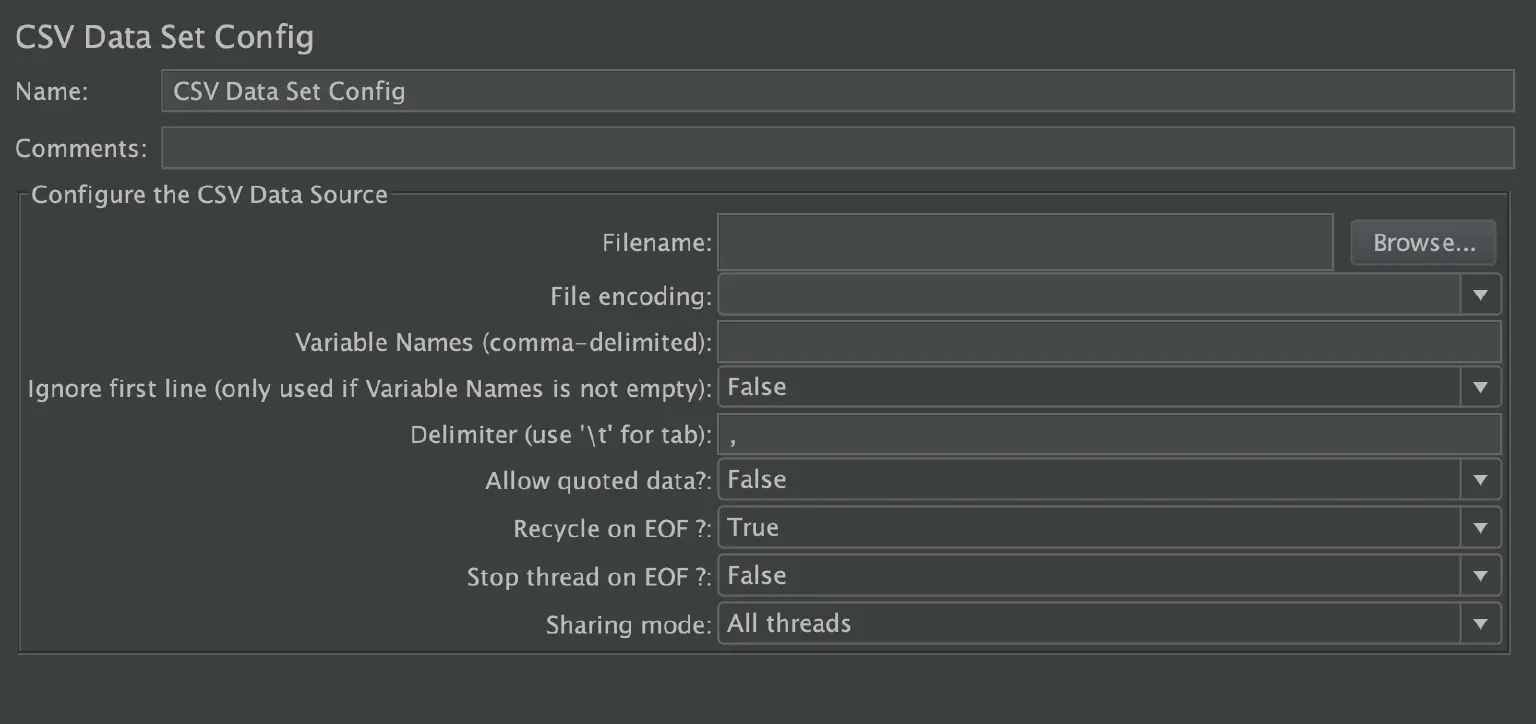Click the File encoding dropdown arrow icon

tap(1481, 294)
